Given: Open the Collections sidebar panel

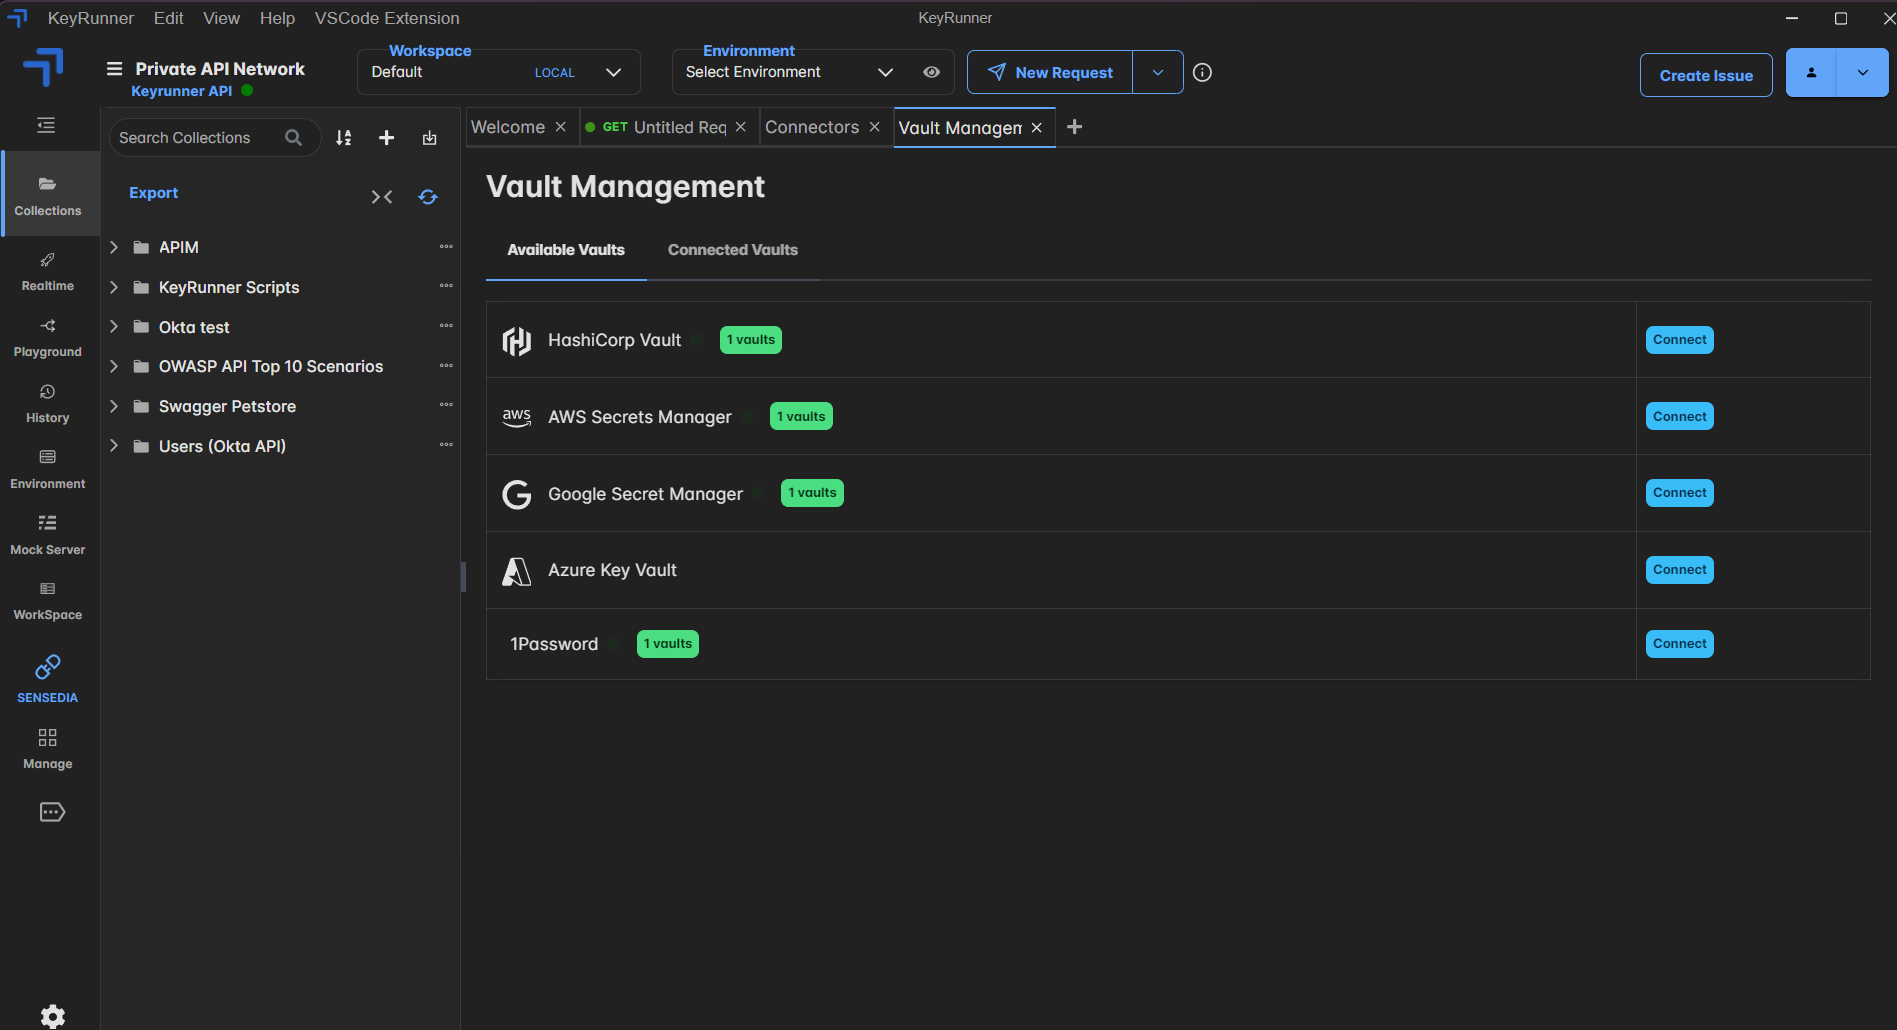Looking at the screenshot, I should [48, 195].
